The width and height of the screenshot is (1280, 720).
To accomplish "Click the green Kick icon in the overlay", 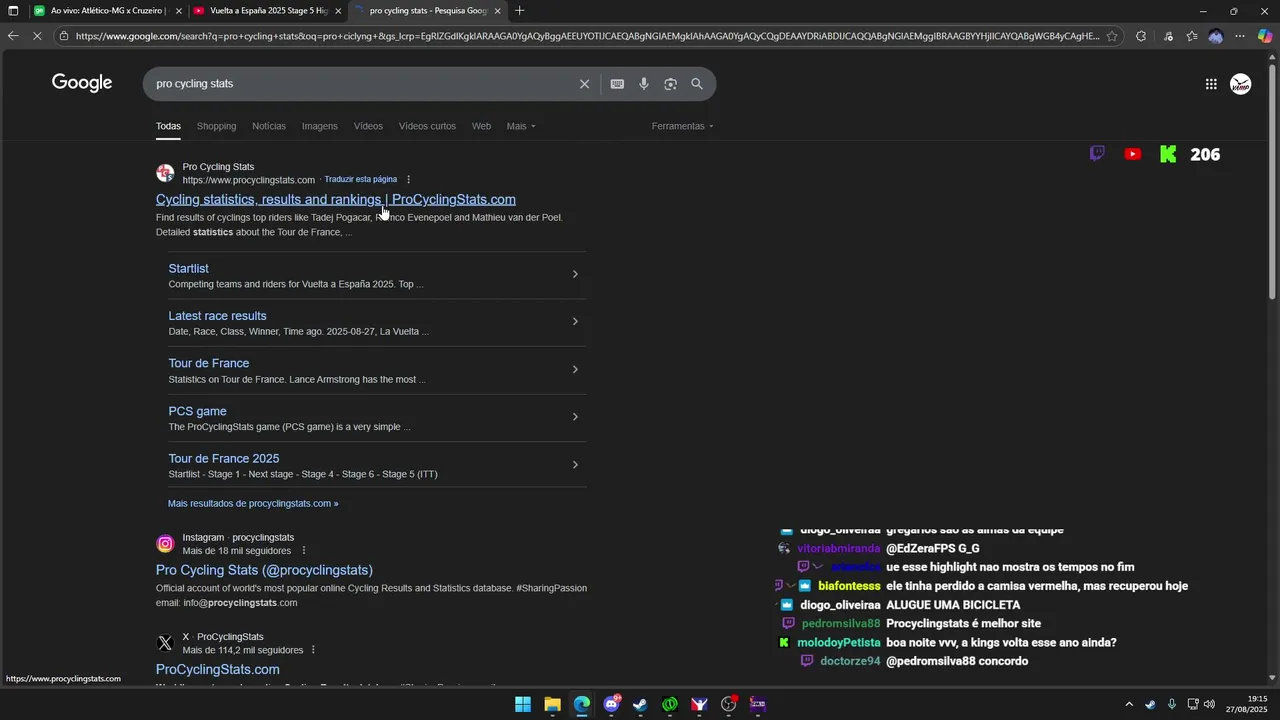I will 1168,154.
